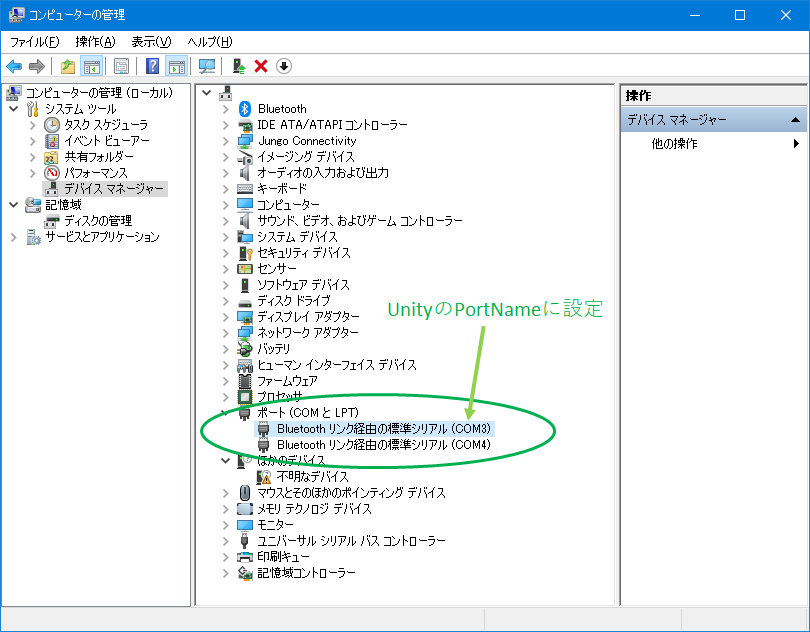Select Bluetooth リンク経由の標準シリアル (COM3)
Screen dimensions: 810x632
tap(384, 428)
